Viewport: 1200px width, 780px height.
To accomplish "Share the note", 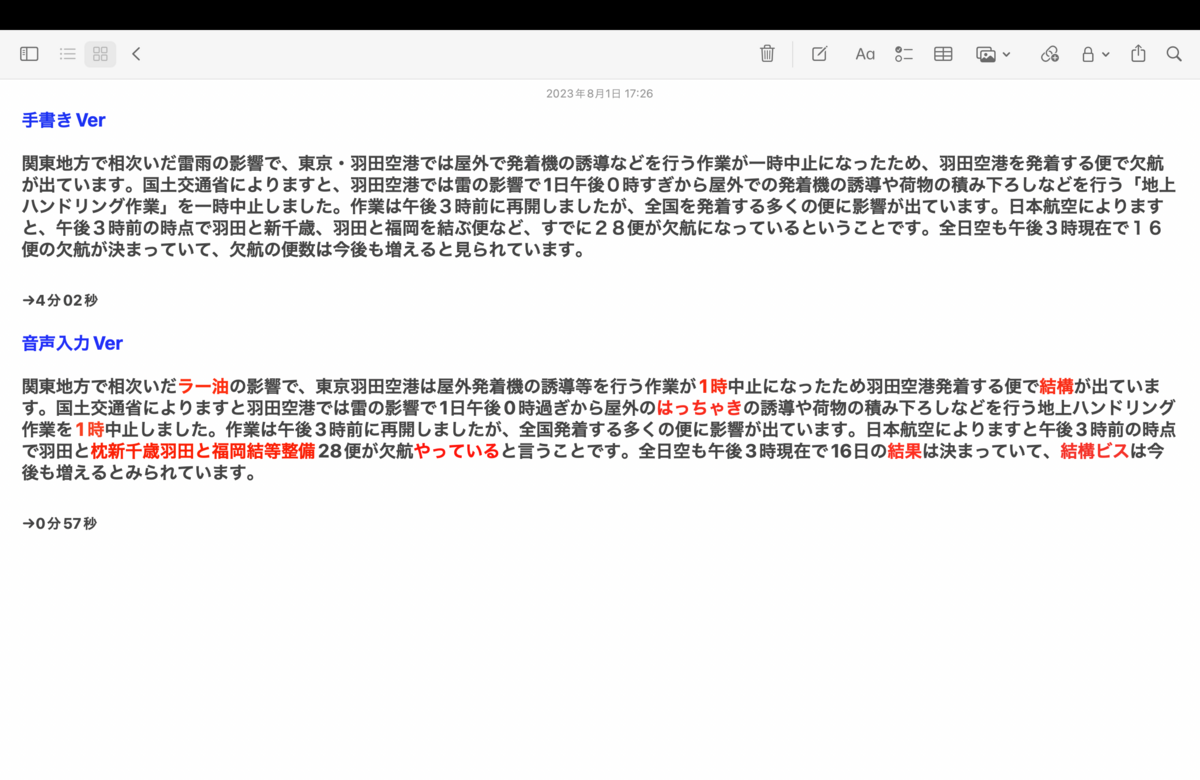I will pos(1138,54).
